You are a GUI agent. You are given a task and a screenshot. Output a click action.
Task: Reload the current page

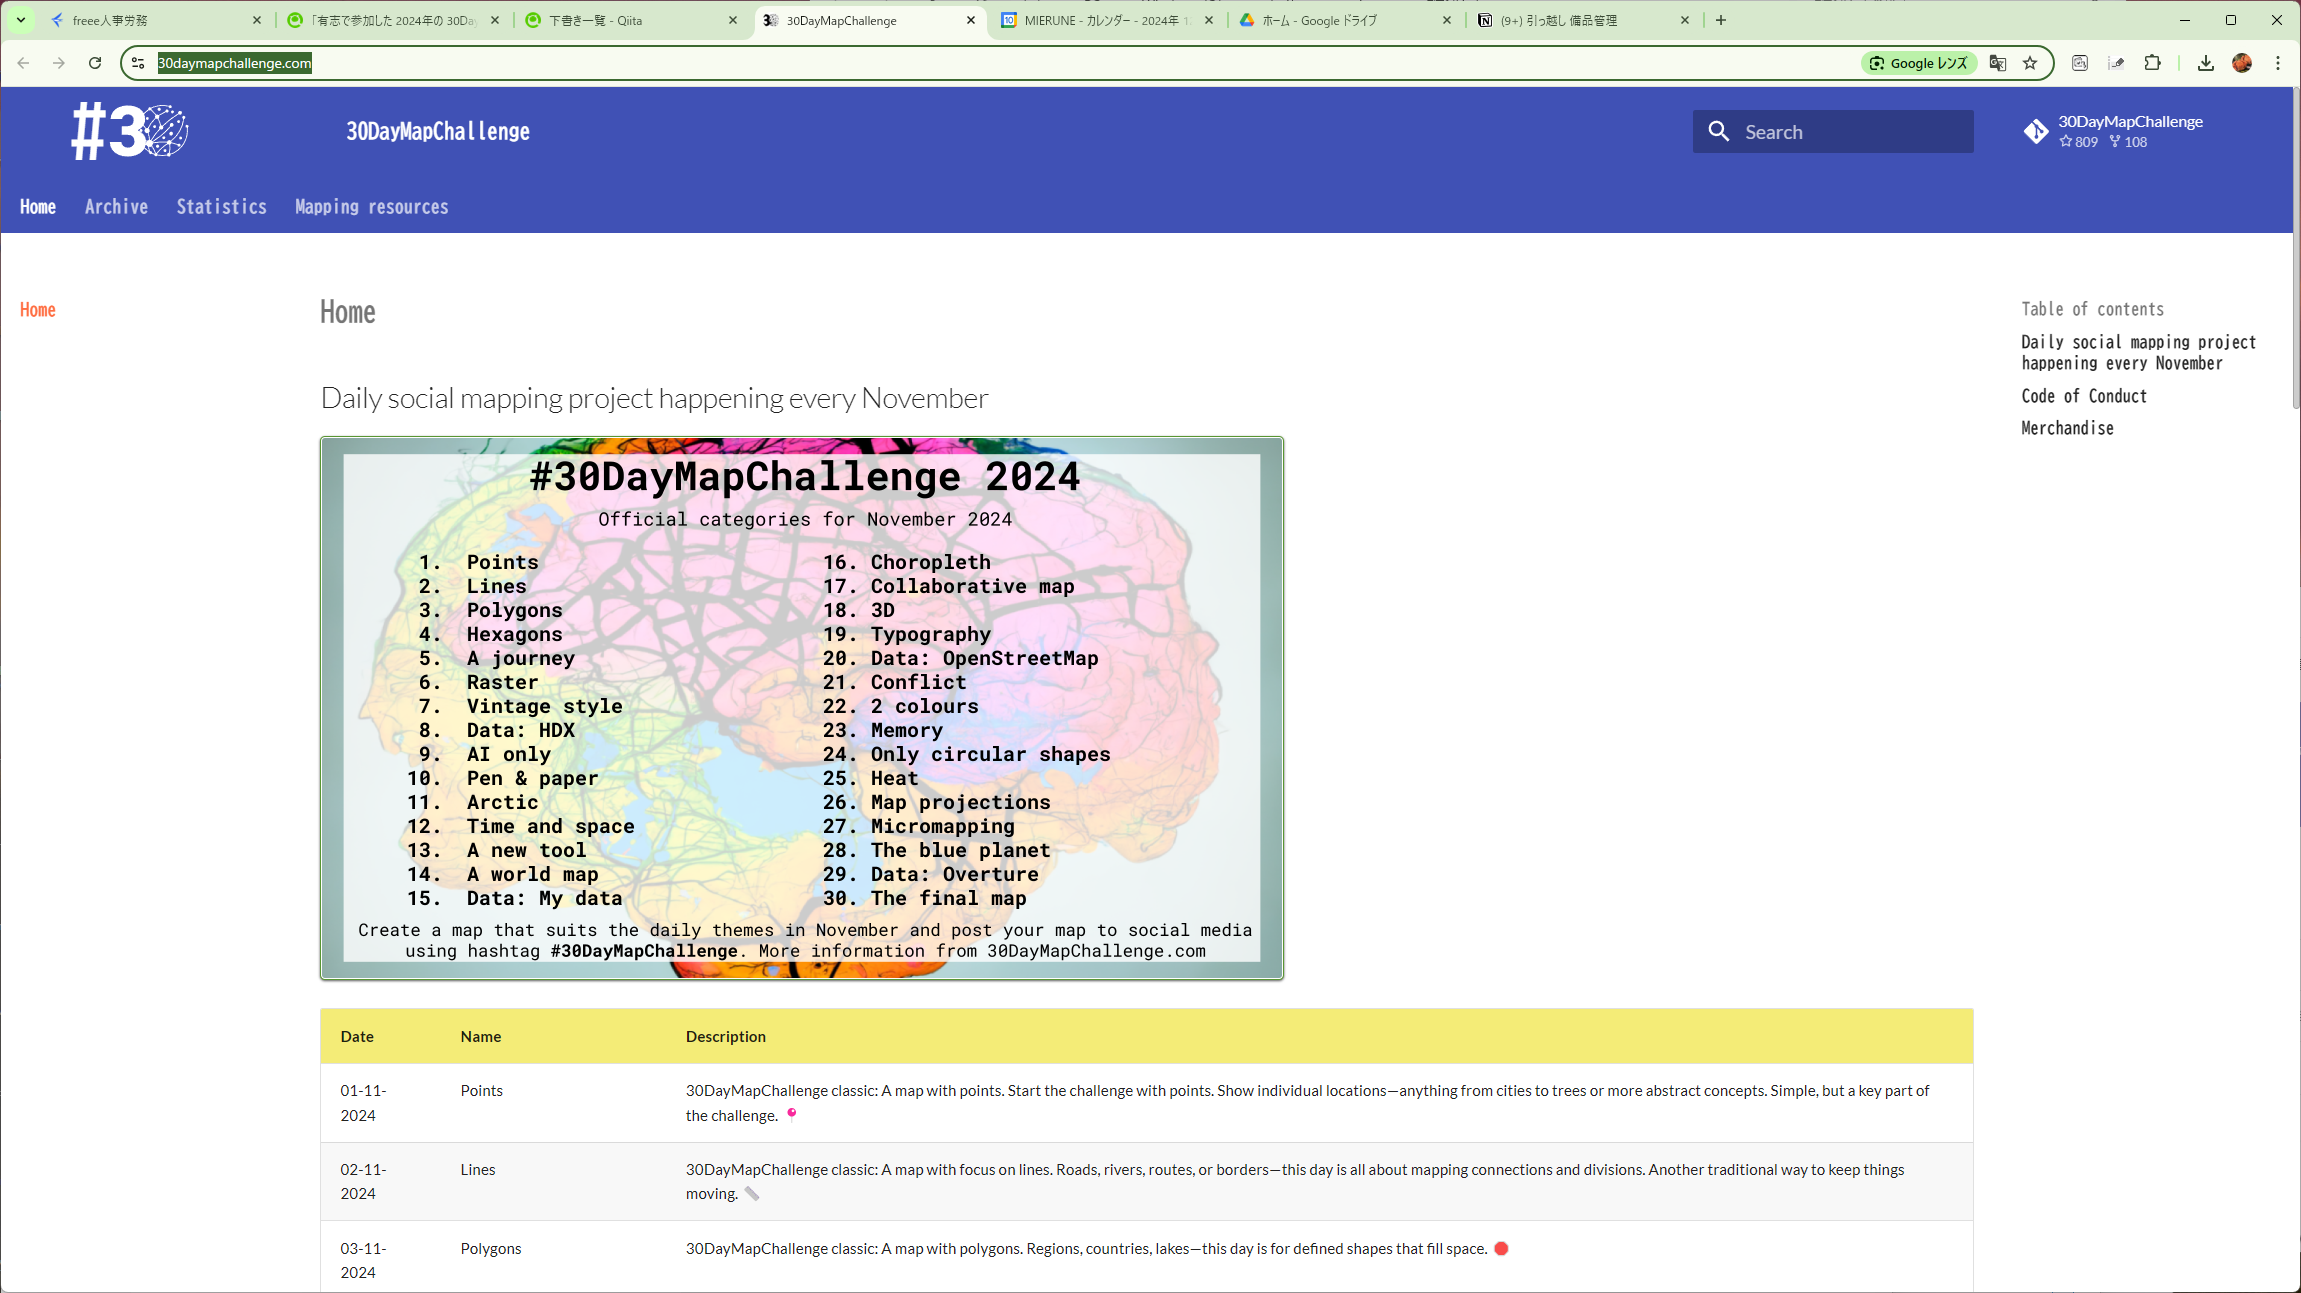[95, 63]
